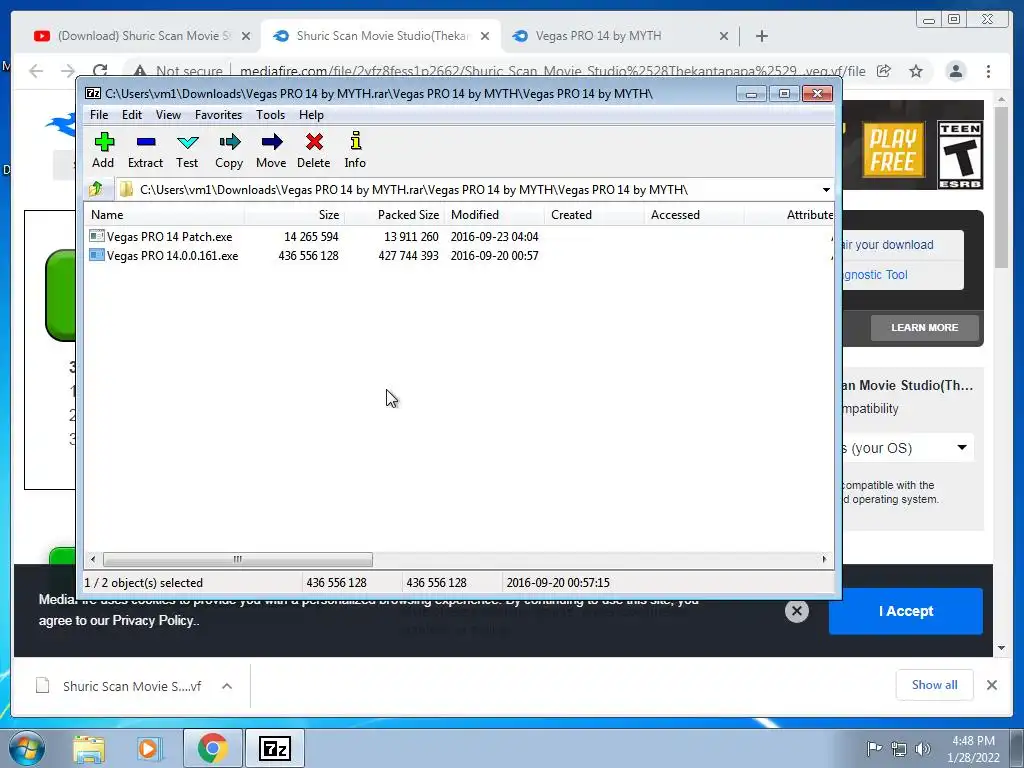Open the Chrome profile avatar icon
Image resolution: width=1024 pixels, height=768 pixels.
click(955, 71)
